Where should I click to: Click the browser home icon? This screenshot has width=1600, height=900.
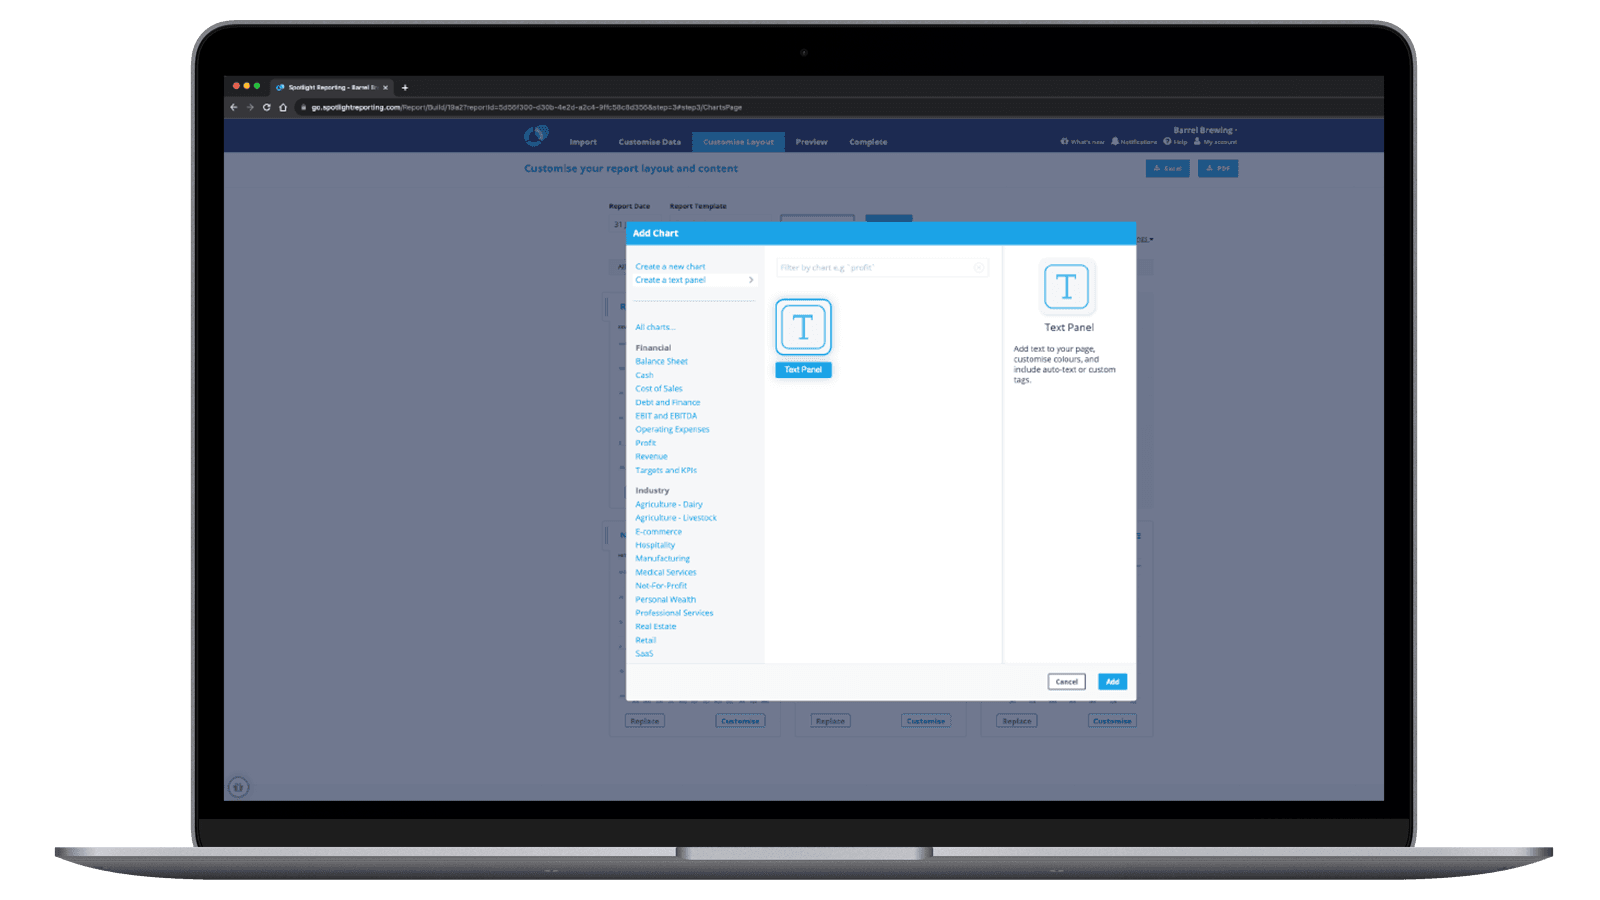click(283, 107)
